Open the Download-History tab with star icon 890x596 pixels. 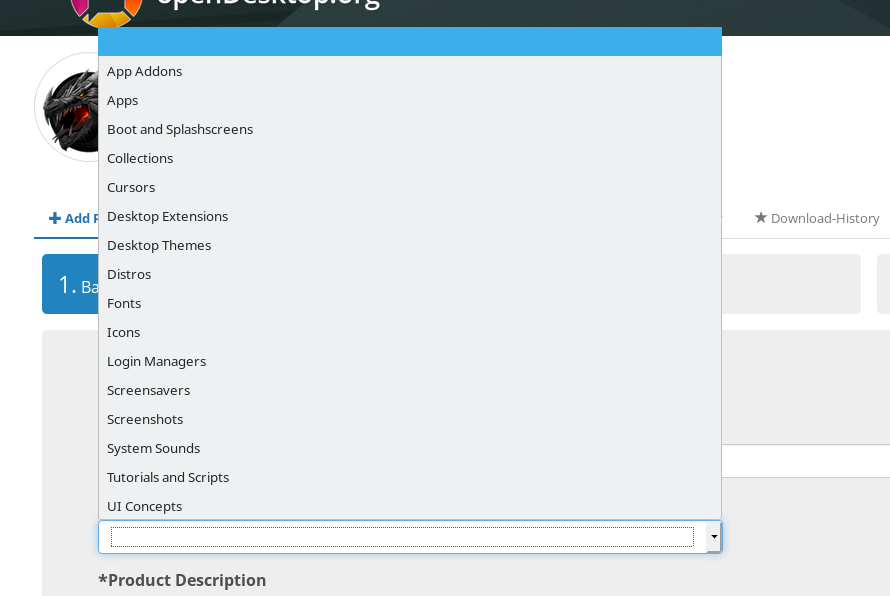(x=817, y=219)
